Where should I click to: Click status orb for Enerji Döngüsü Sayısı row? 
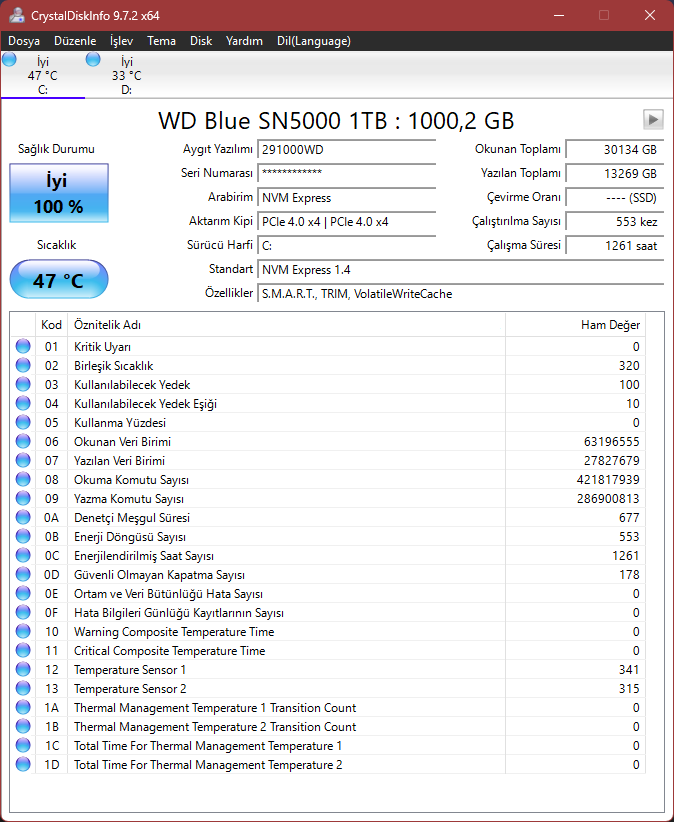[x=23, y=536]
